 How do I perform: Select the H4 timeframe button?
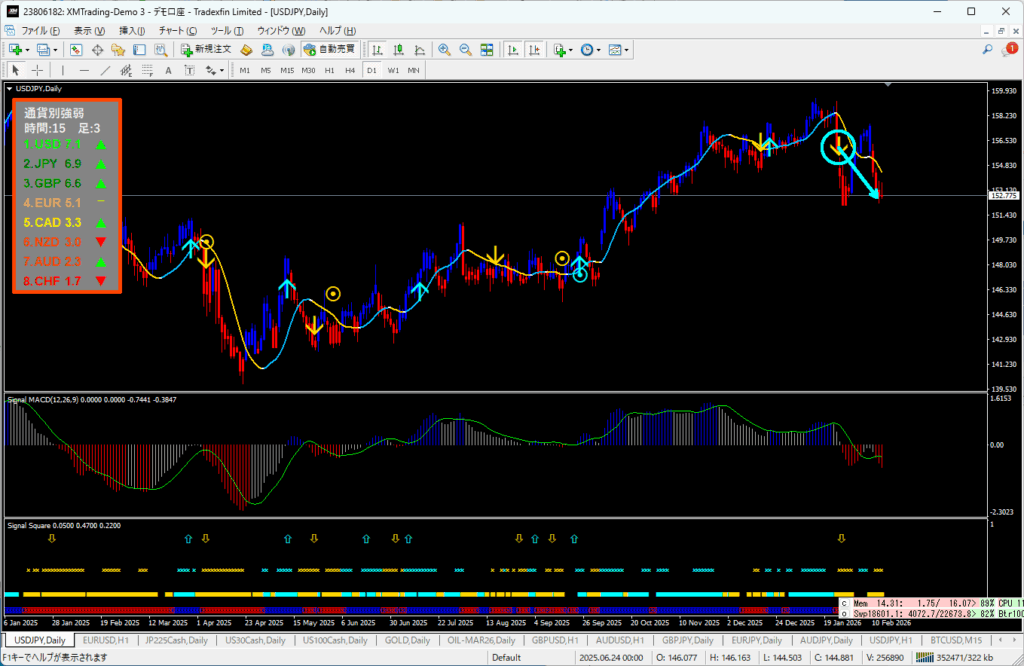[x=350, y=70]
